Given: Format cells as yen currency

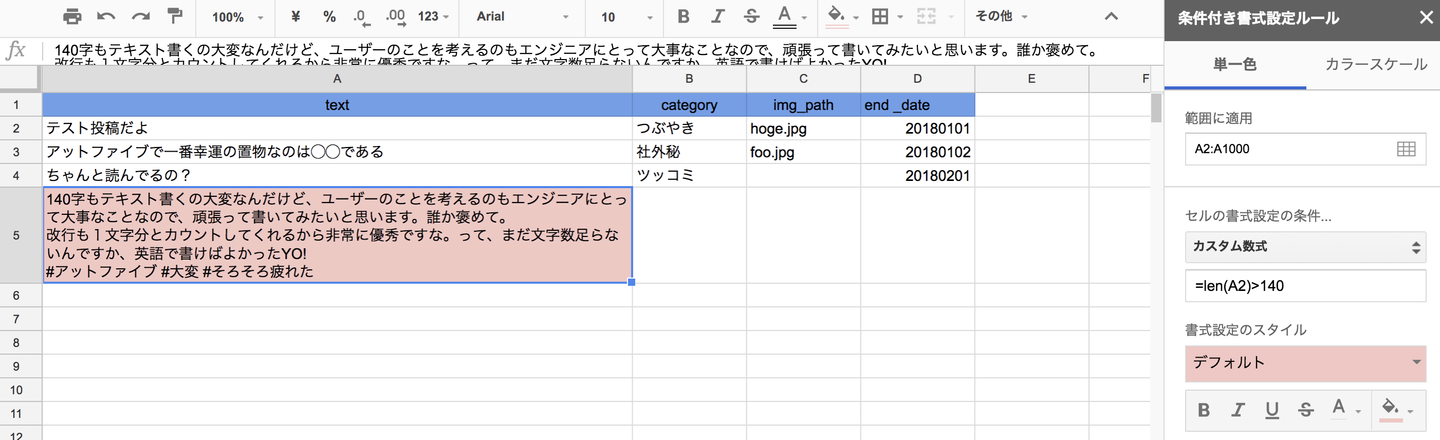Looking at the screenshot, I should coord(295,17).
